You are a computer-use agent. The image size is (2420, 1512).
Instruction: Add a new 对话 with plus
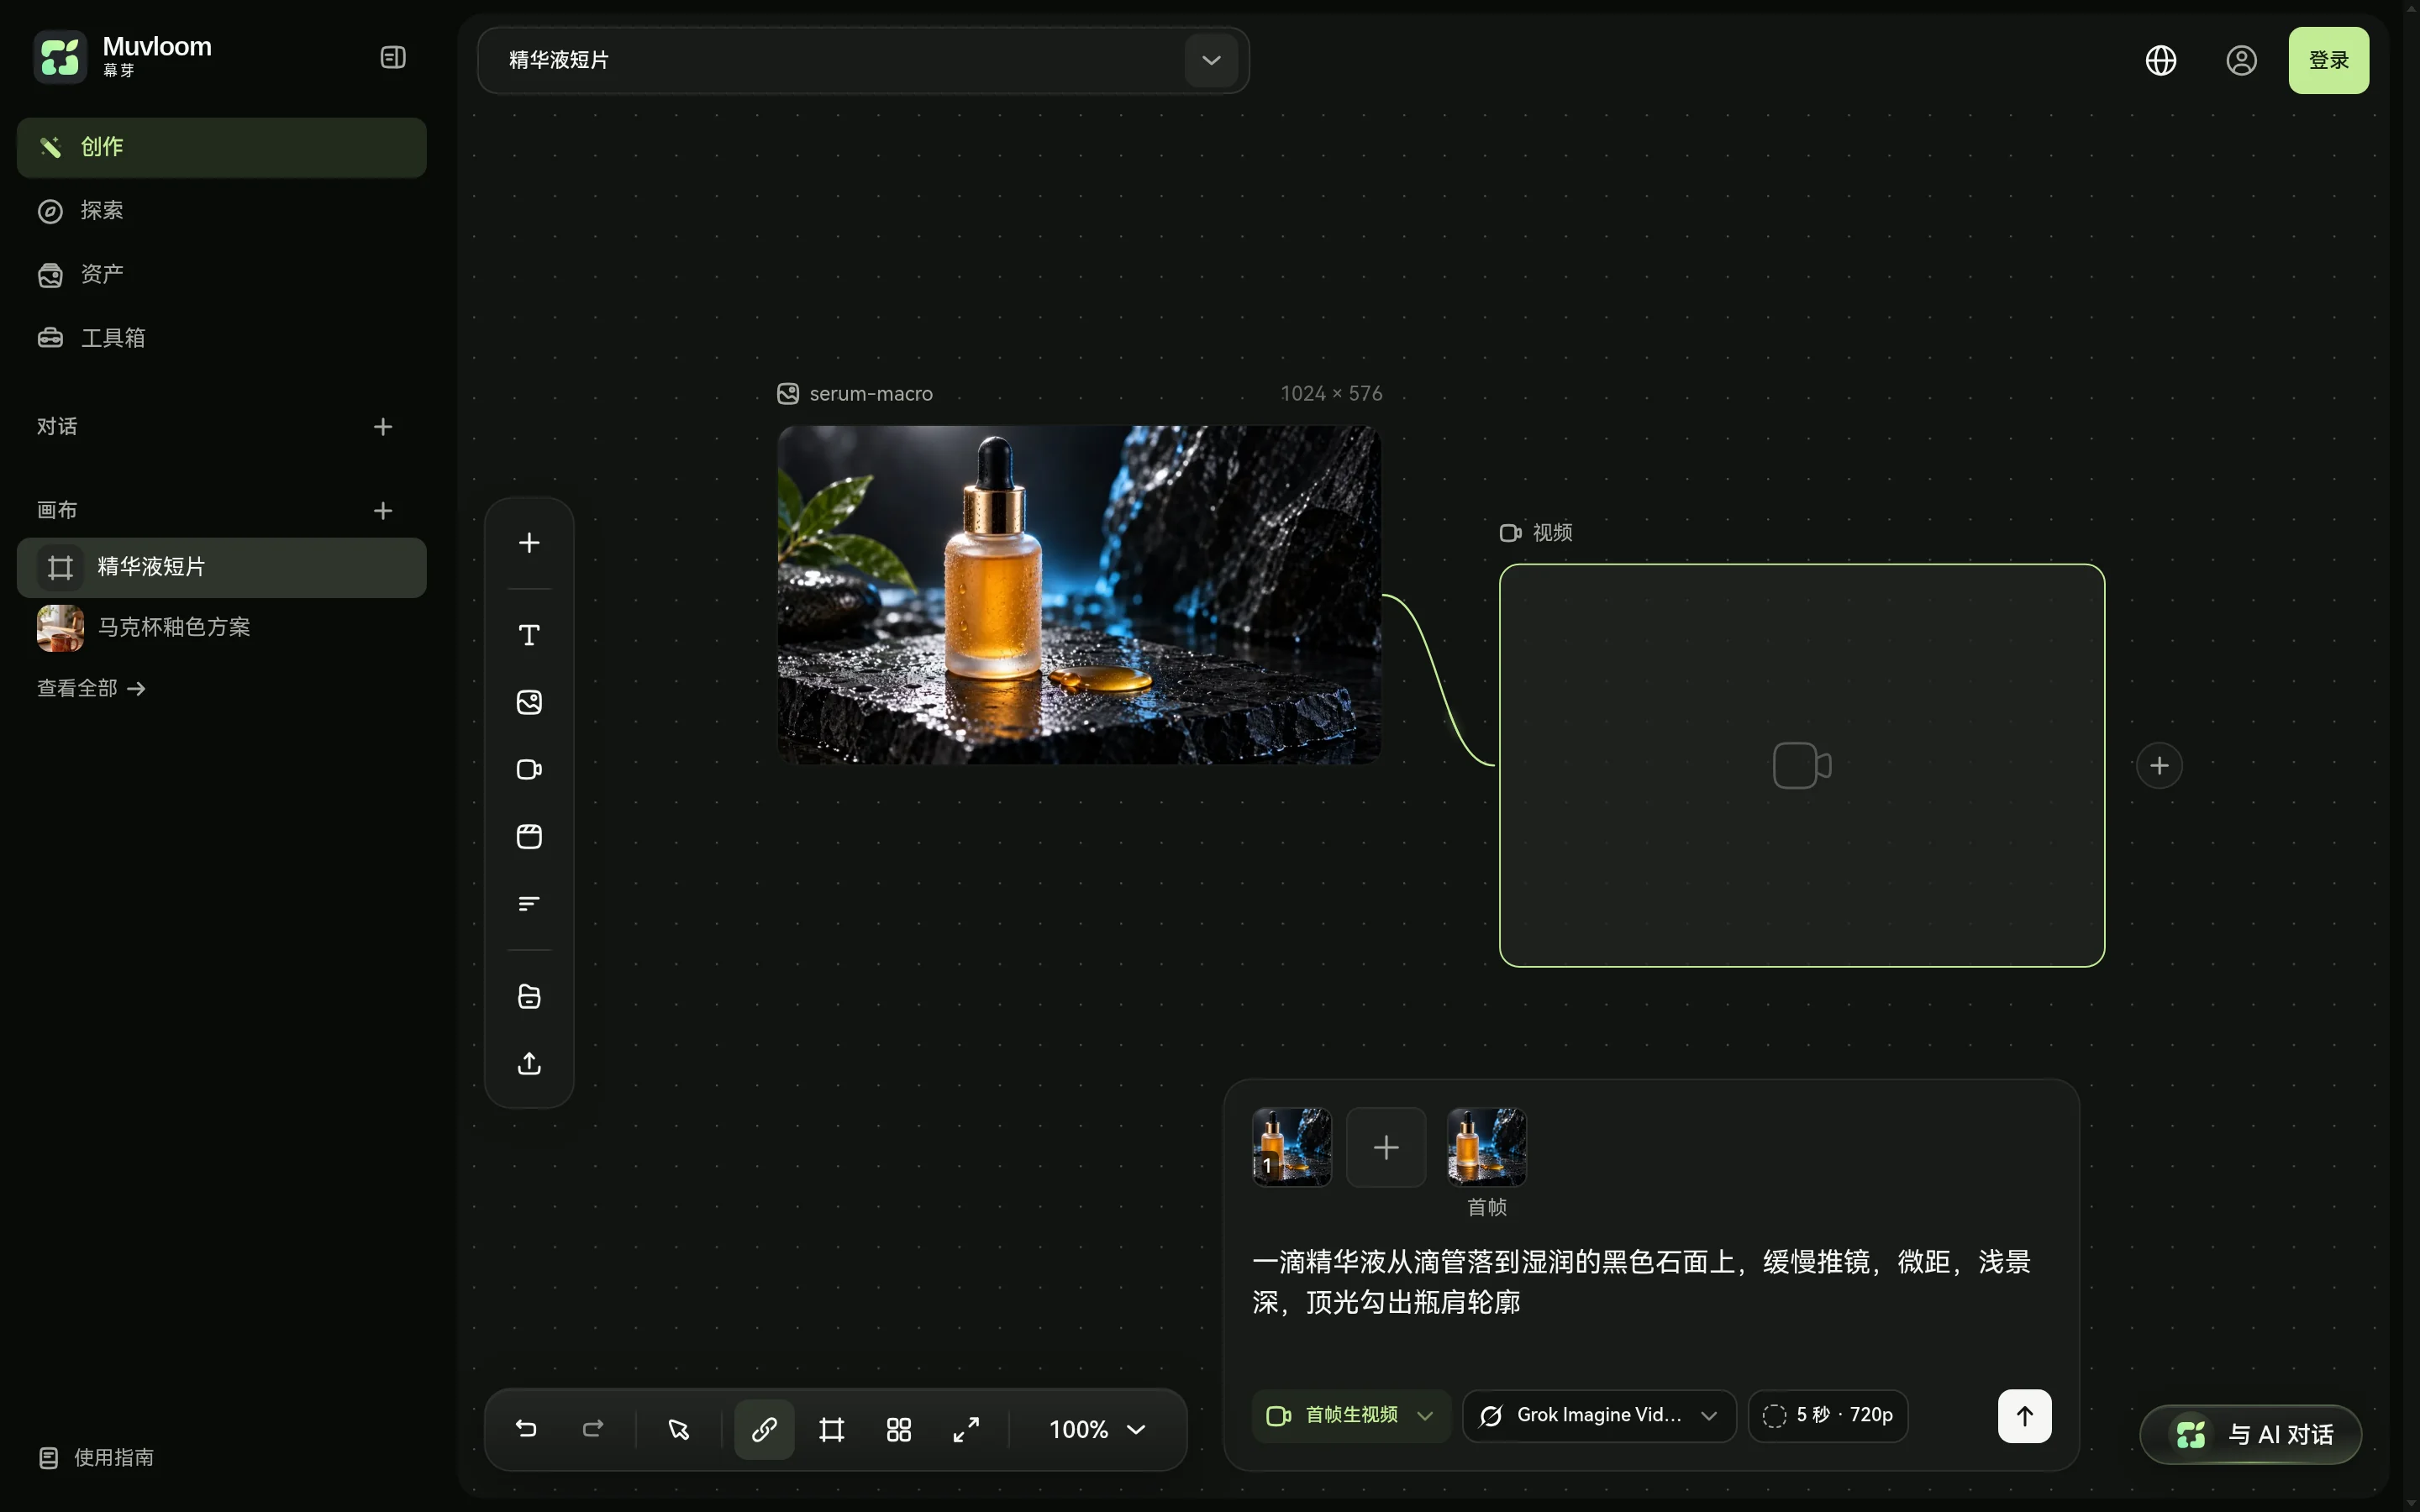click(x=383, y=427)
